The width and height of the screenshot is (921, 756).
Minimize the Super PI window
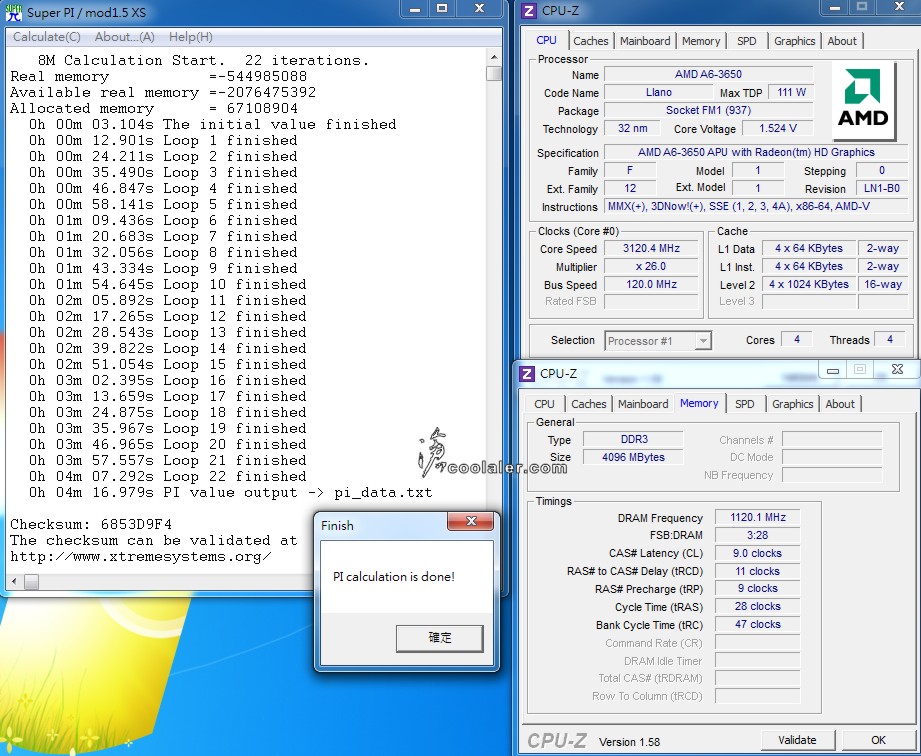[x=415, y=9]
